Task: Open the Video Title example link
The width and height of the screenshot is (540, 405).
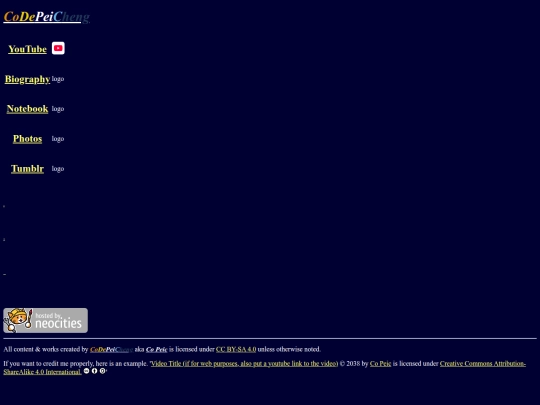Action: pos(244,364)
